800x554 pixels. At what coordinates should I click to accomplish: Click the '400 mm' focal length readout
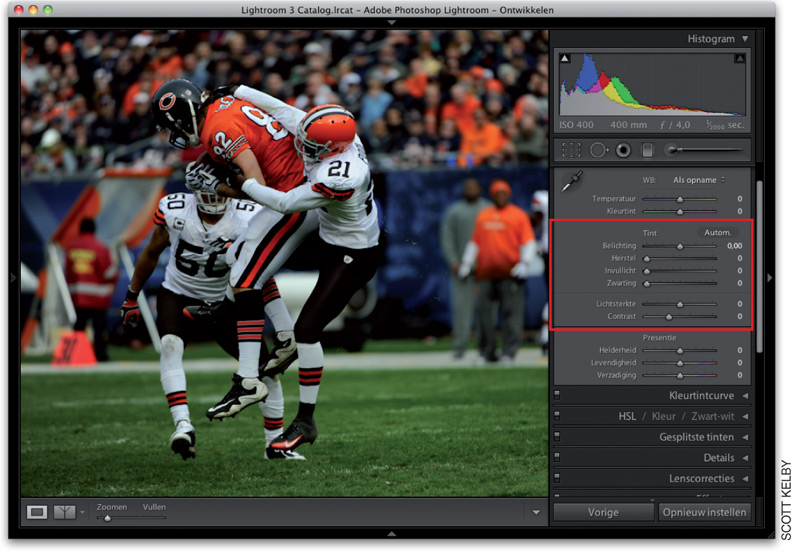(x=628, y=125)
